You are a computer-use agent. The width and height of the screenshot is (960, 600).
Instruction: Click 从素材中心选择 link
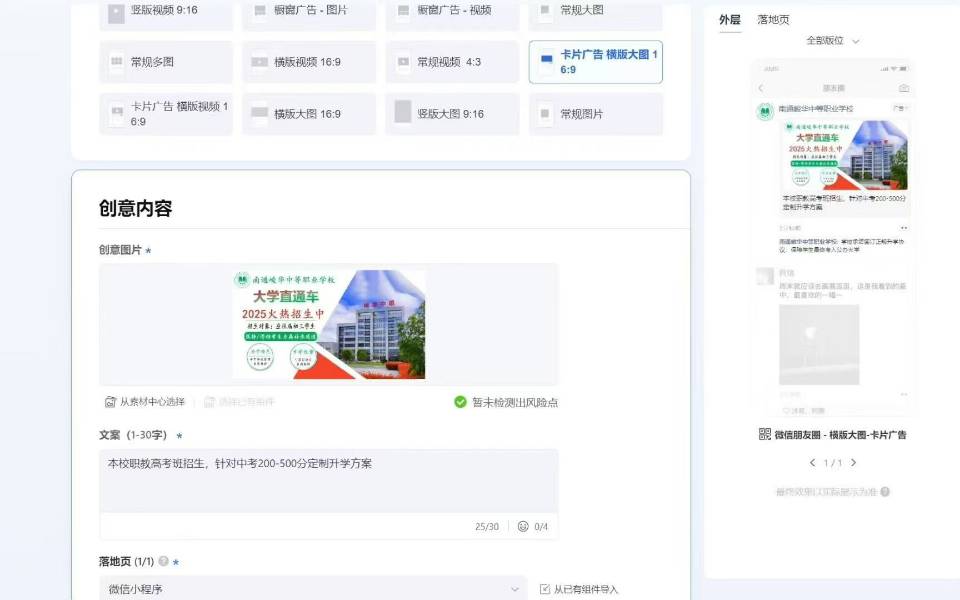coord(145,402)
